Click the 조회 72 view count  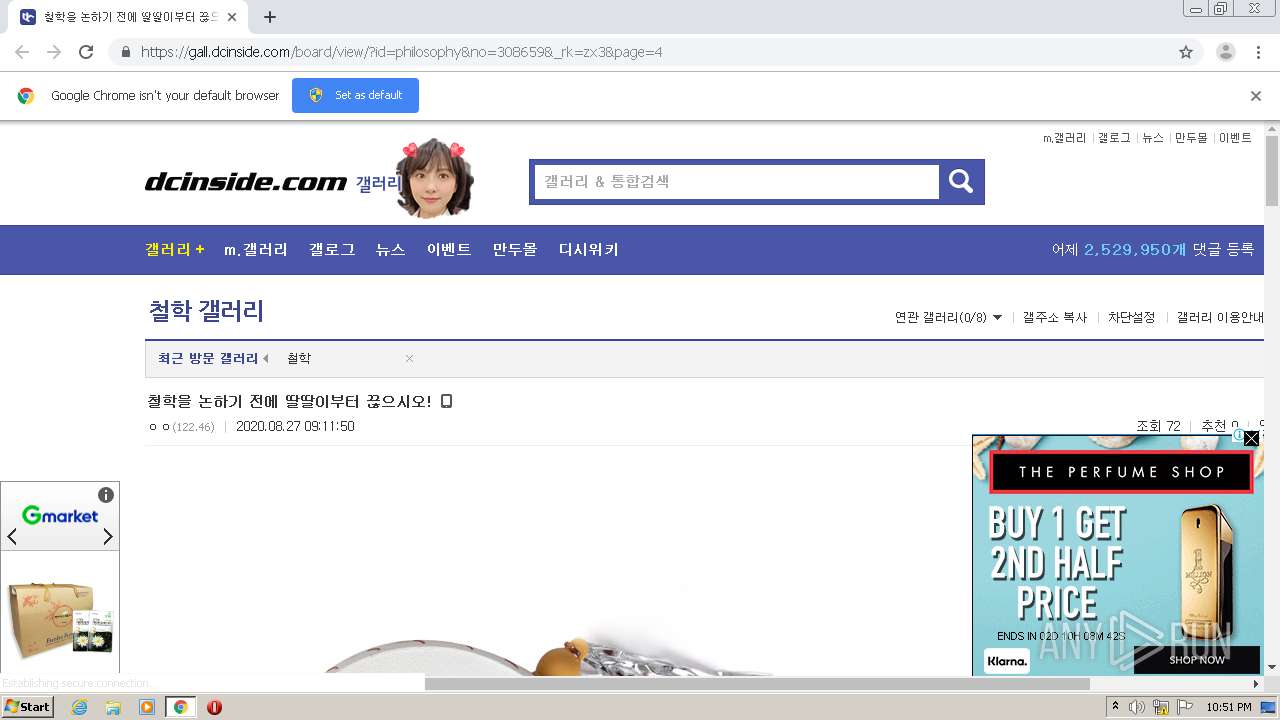[x=1158, y=426]
